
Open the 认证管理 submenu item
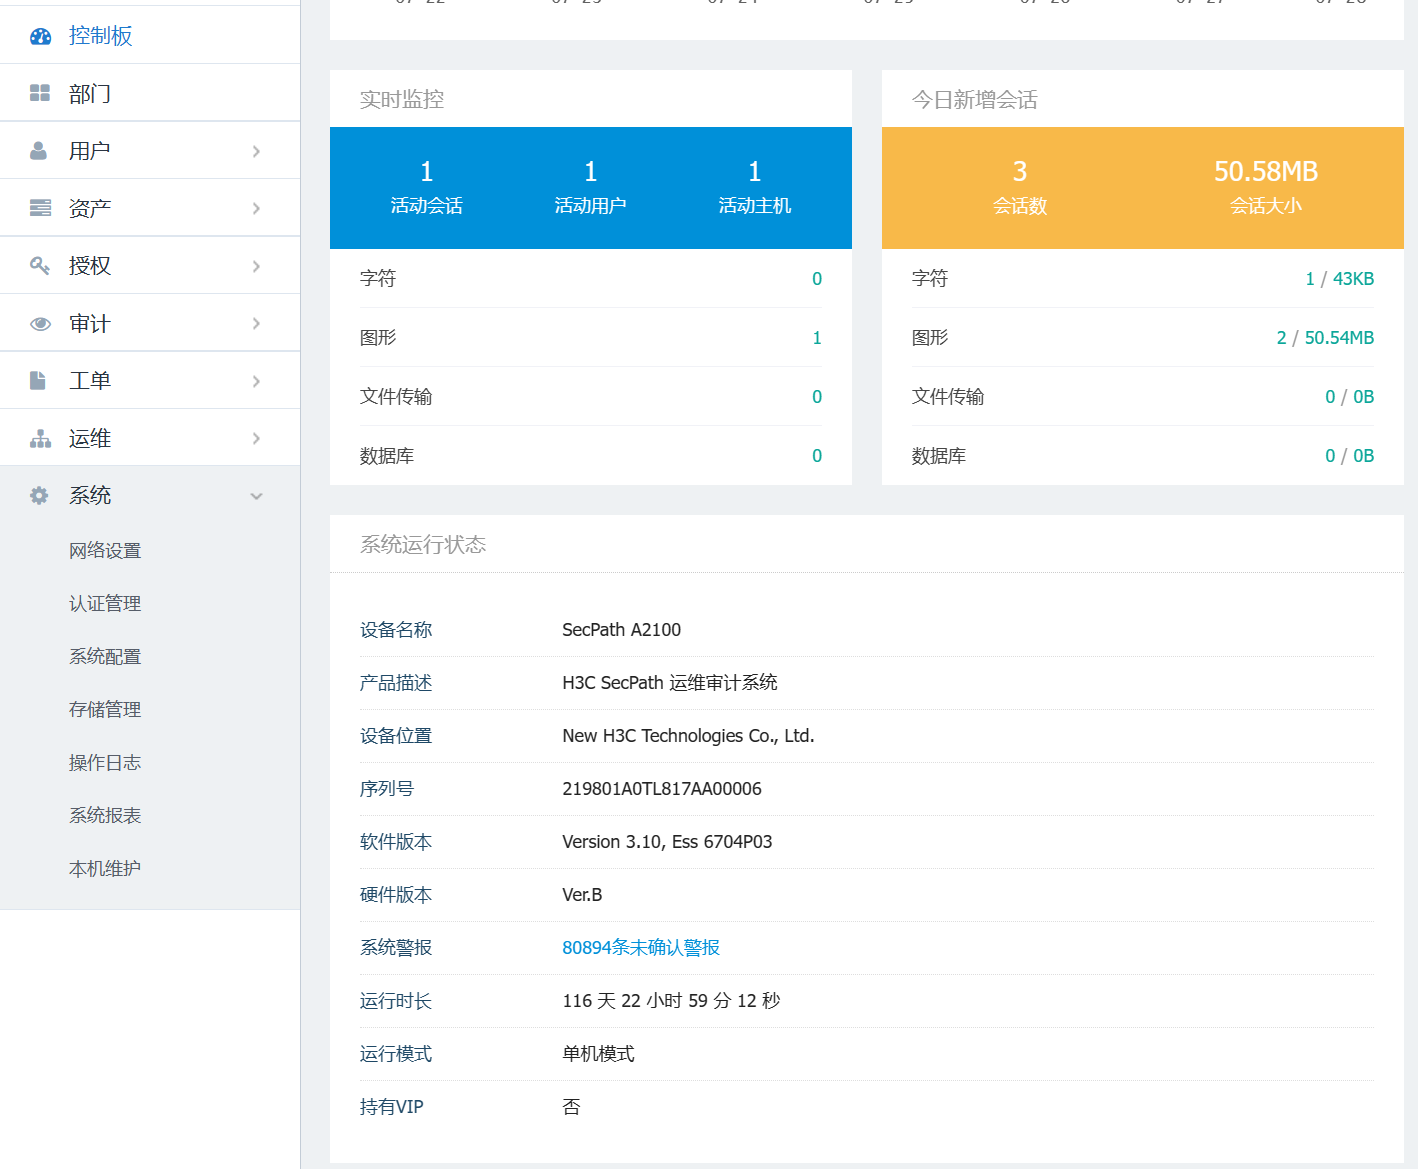point(105,604)
